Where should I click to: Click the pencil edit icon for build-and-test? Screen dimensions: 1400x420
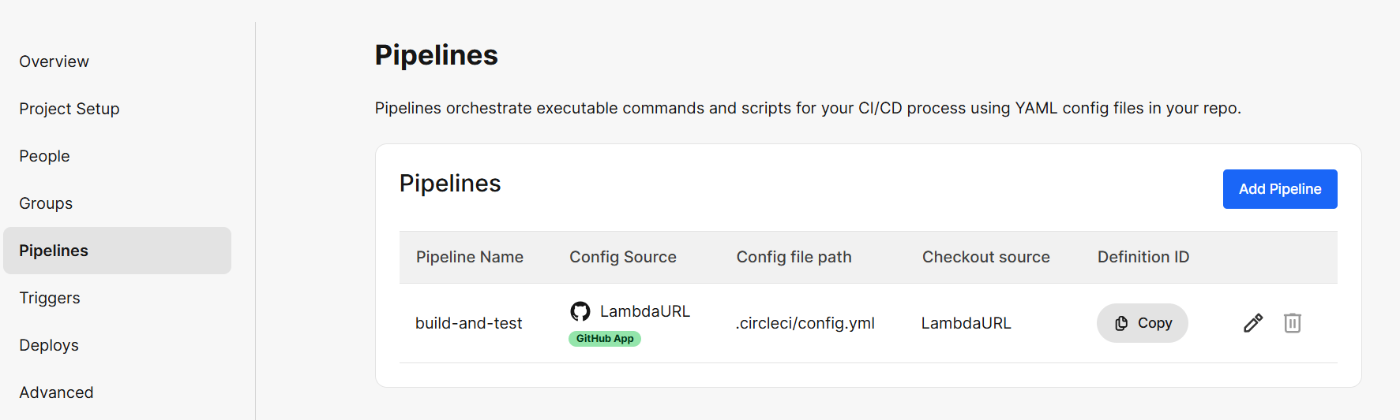point(1253,323)
